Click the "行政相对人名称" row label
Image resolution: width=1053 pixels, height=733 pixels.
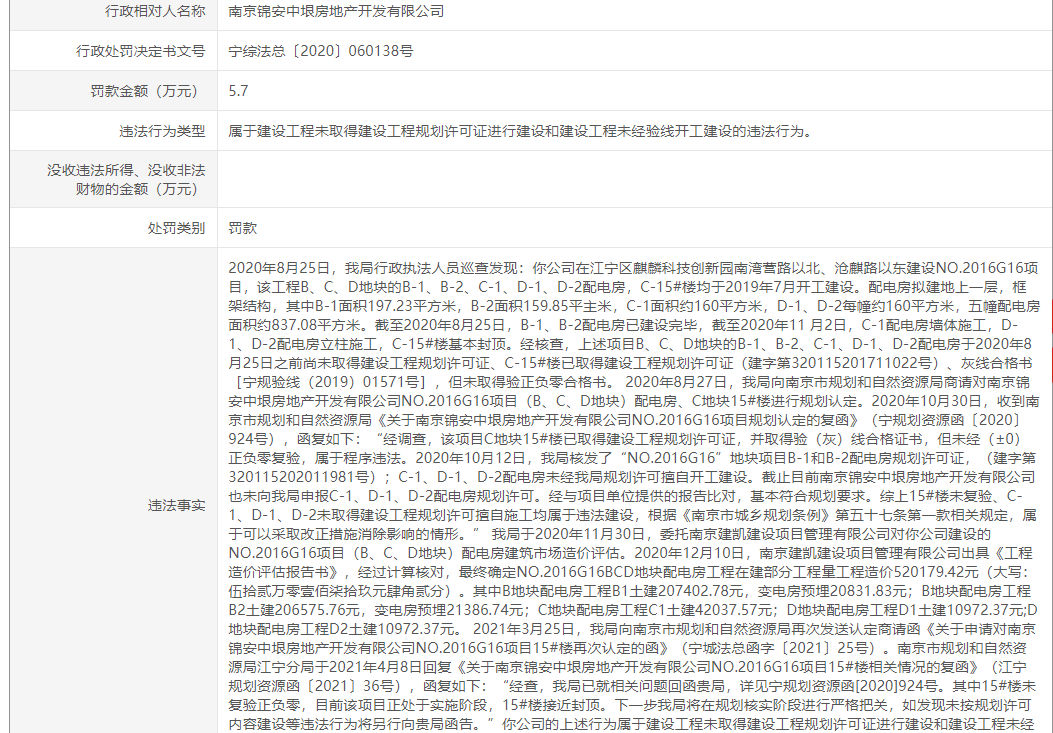pos(155,11)
